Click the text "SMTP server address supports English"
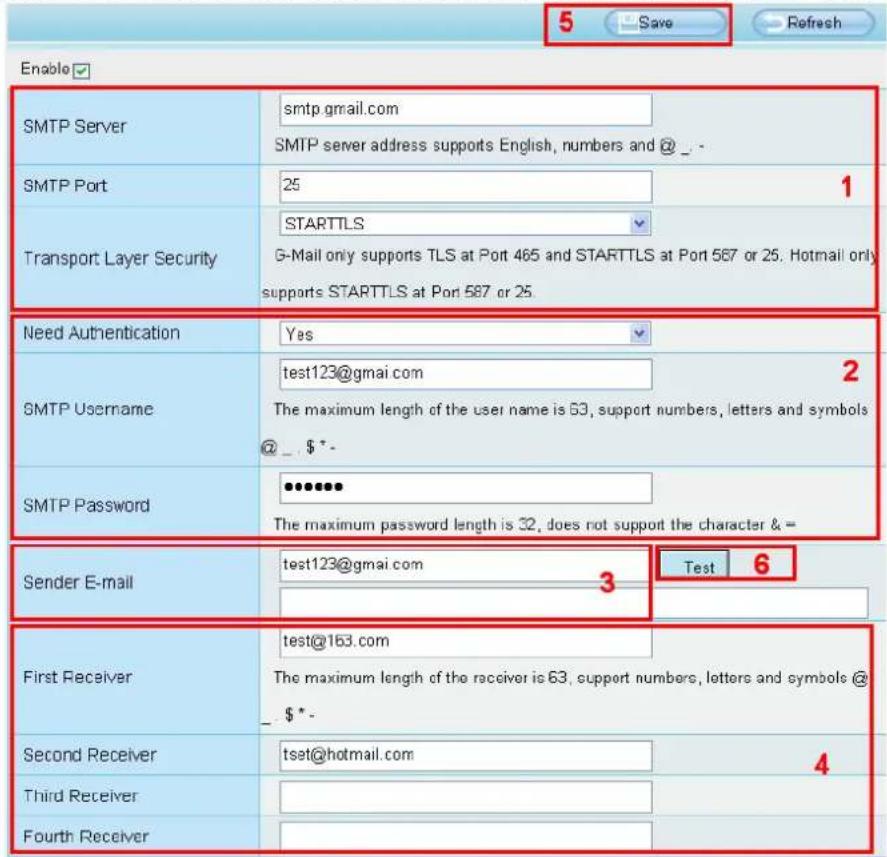Image resolution: width=887 pixels, height=857 pixels. coord(413,146)
